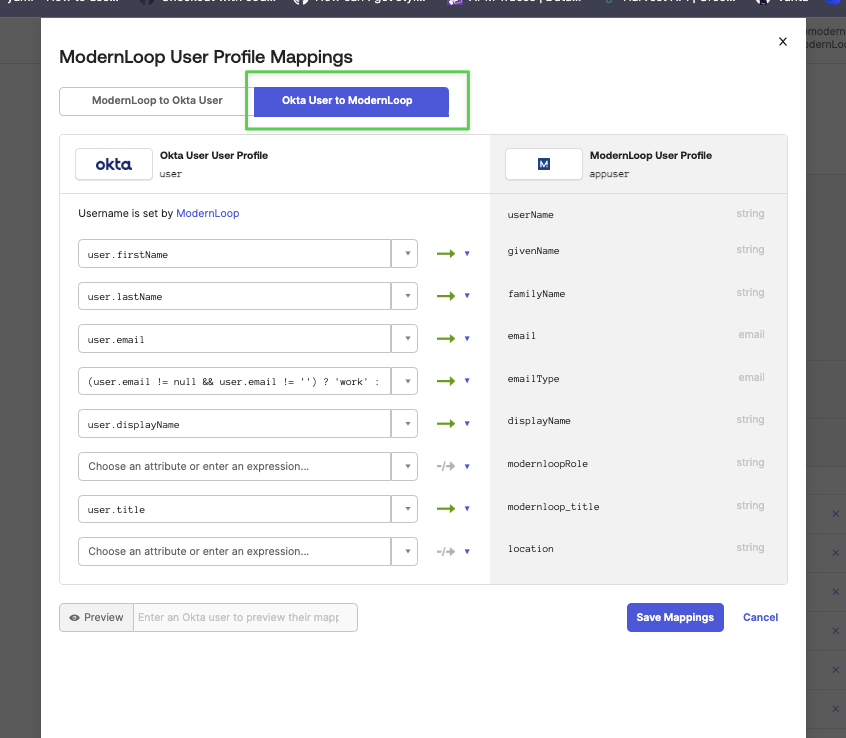Select the Okta User to ModernLoop tab
The image size is (846, 738).
click(351, 101)
